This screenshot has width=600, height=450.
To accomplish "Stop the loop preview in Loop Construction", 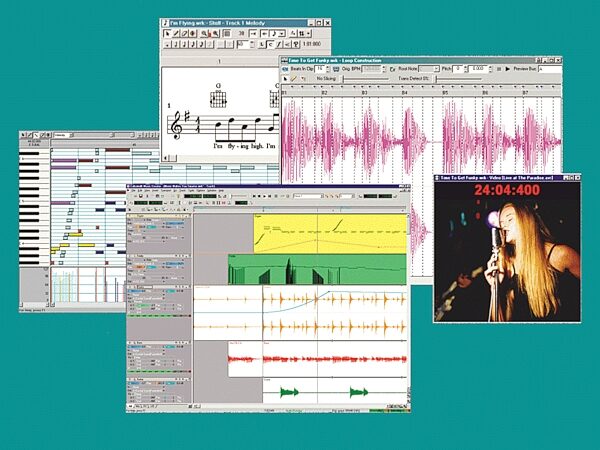I will 499,69.
